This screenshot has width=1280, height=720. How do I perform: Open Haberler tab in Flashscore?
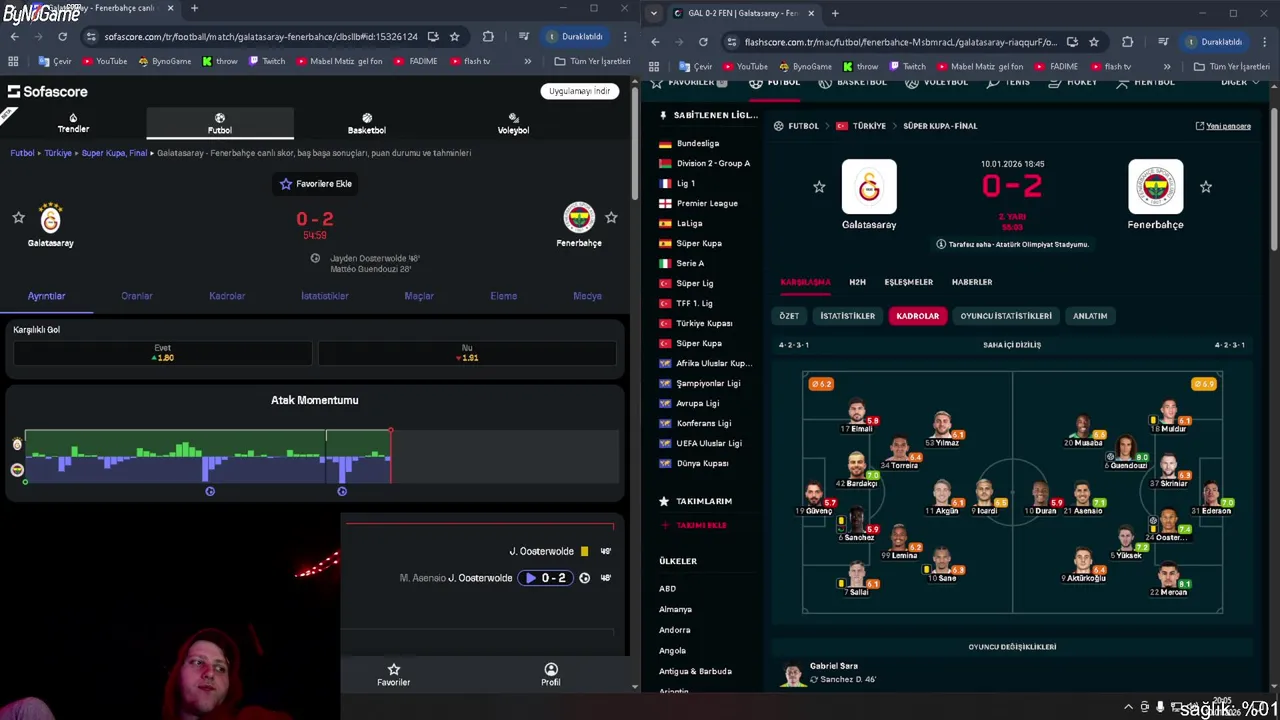point(972,282)
